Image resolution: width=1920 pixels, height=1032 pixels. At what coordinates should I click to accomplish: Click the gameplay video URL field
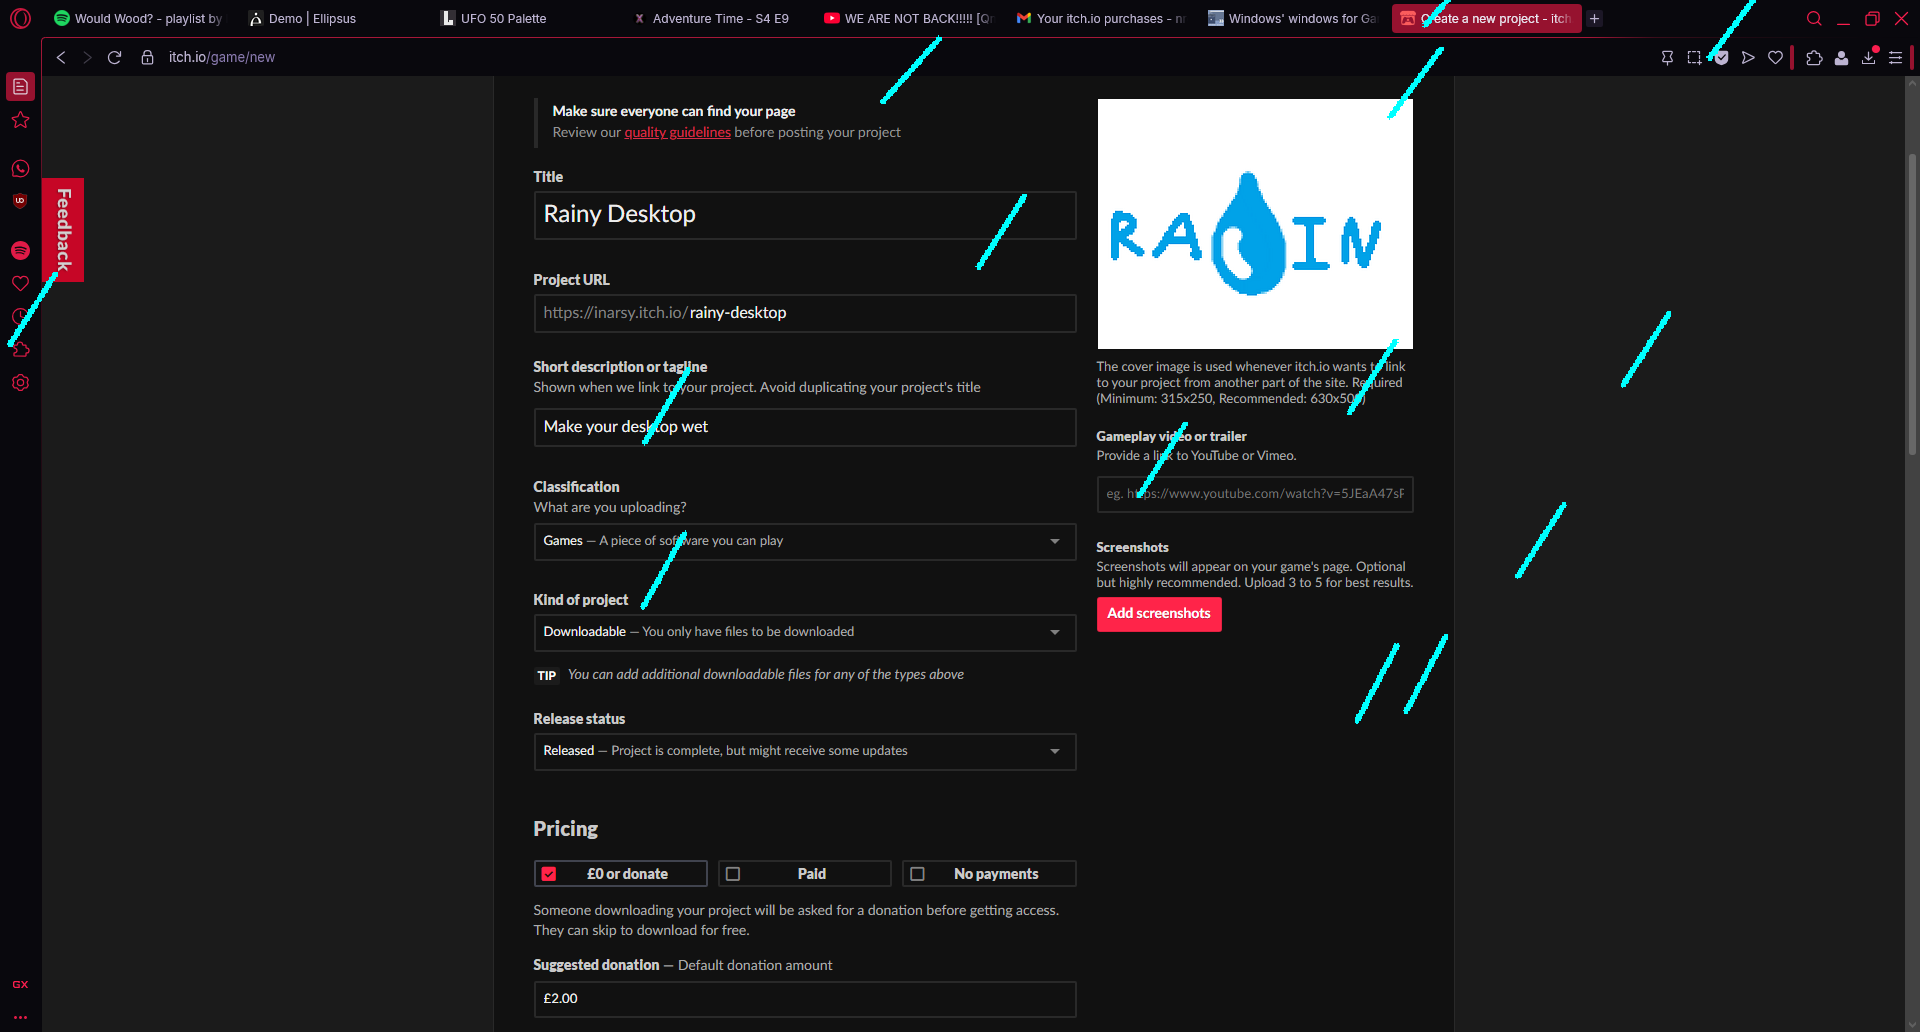[1255, 494]
